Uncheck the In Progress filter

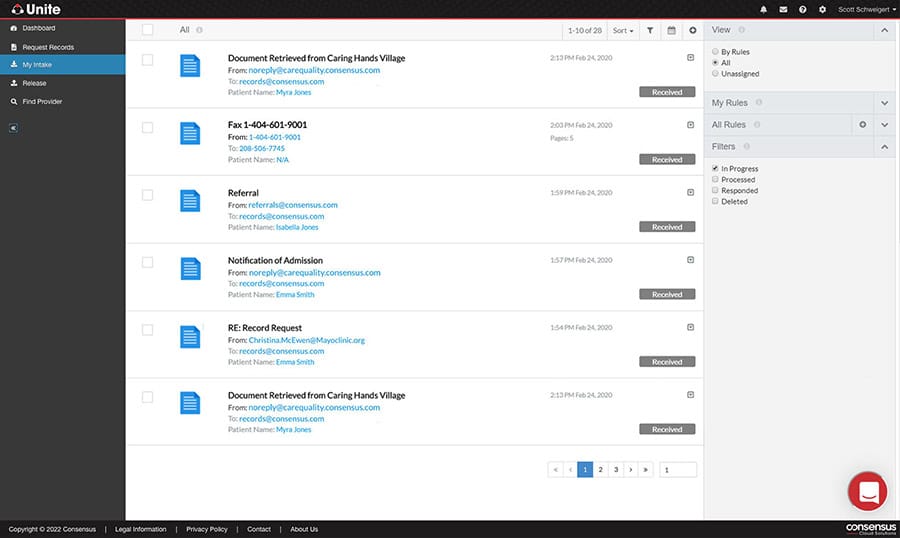715,168
